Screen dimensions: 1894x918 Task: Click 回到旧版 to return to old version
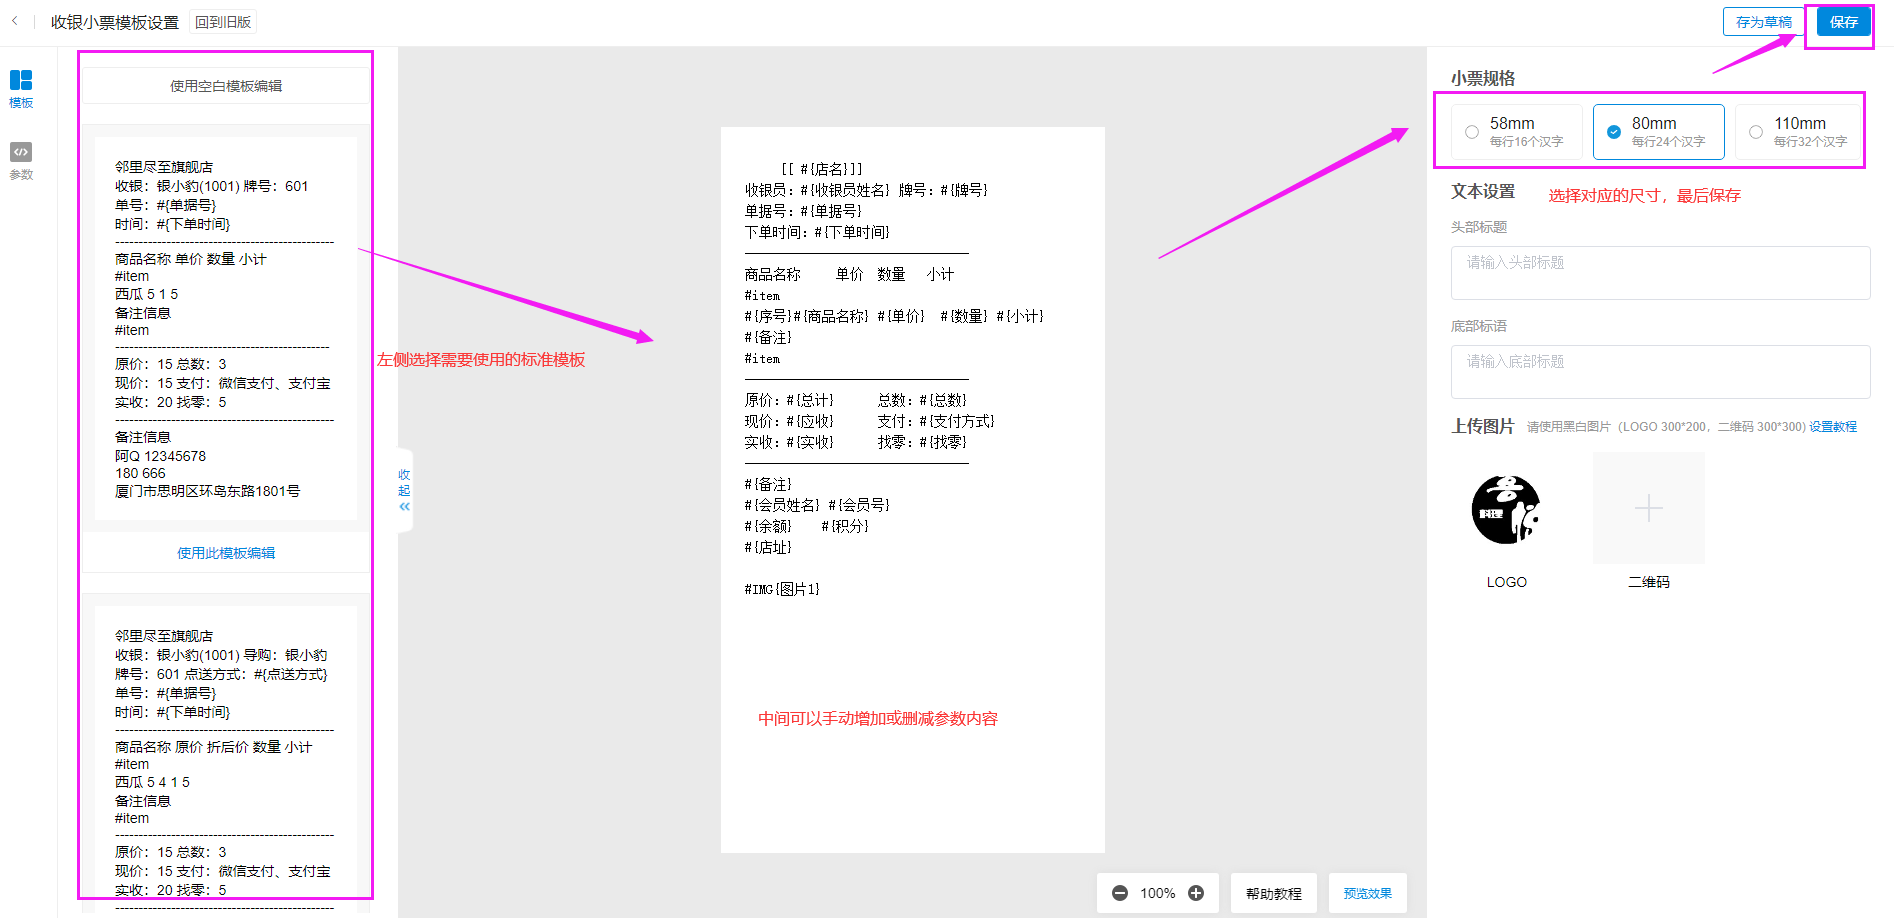(223, 22)
